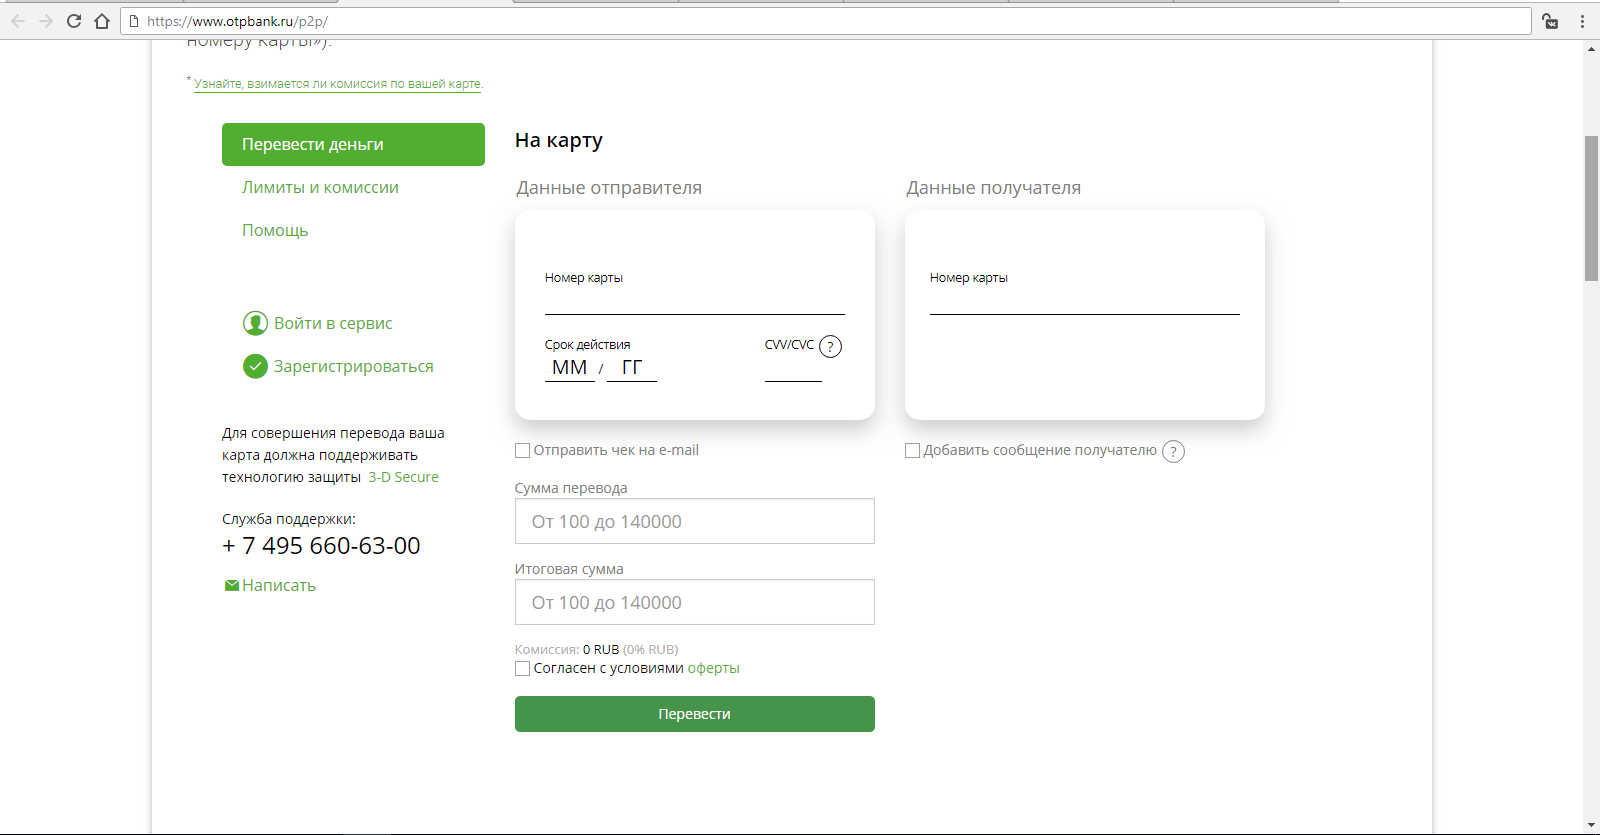This screenshot has height=835, width=1600.
Task: Click the envelope icon beside Написать
Action: point(231,586)
